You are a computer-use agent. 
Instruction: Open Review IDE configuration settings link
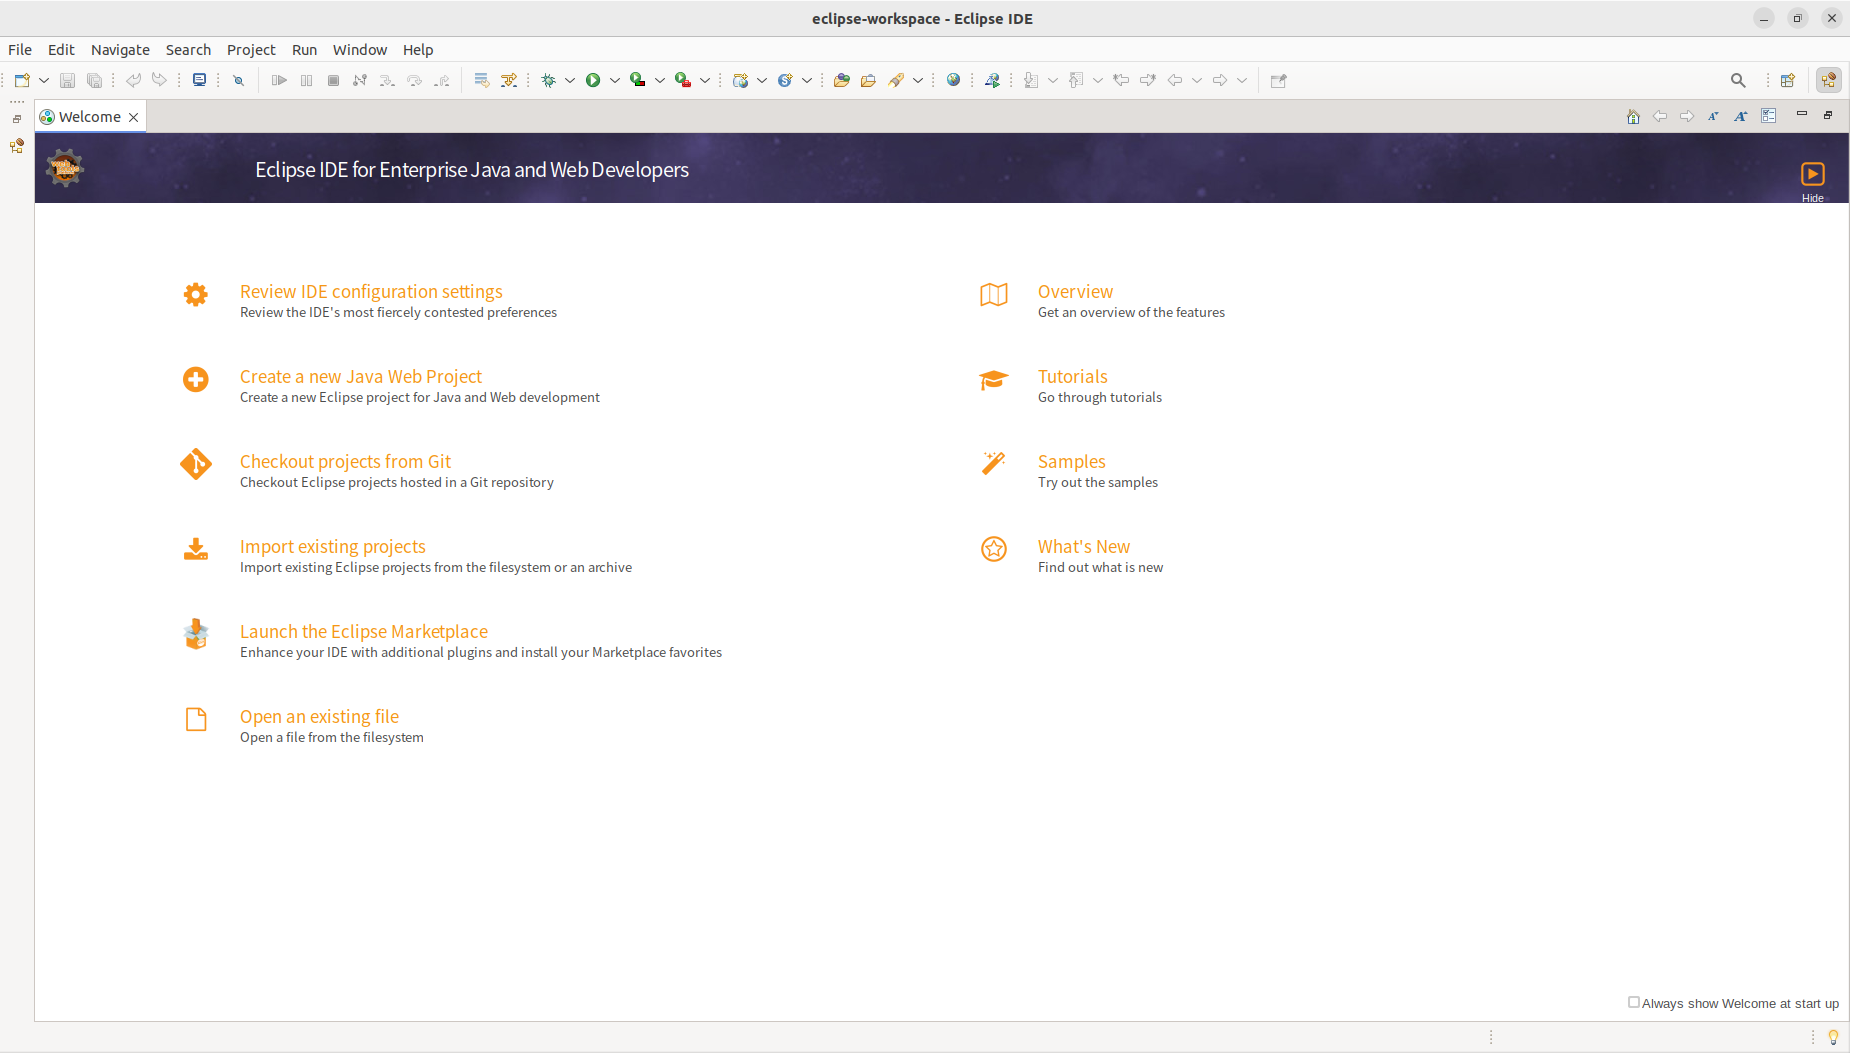(371, 291)
